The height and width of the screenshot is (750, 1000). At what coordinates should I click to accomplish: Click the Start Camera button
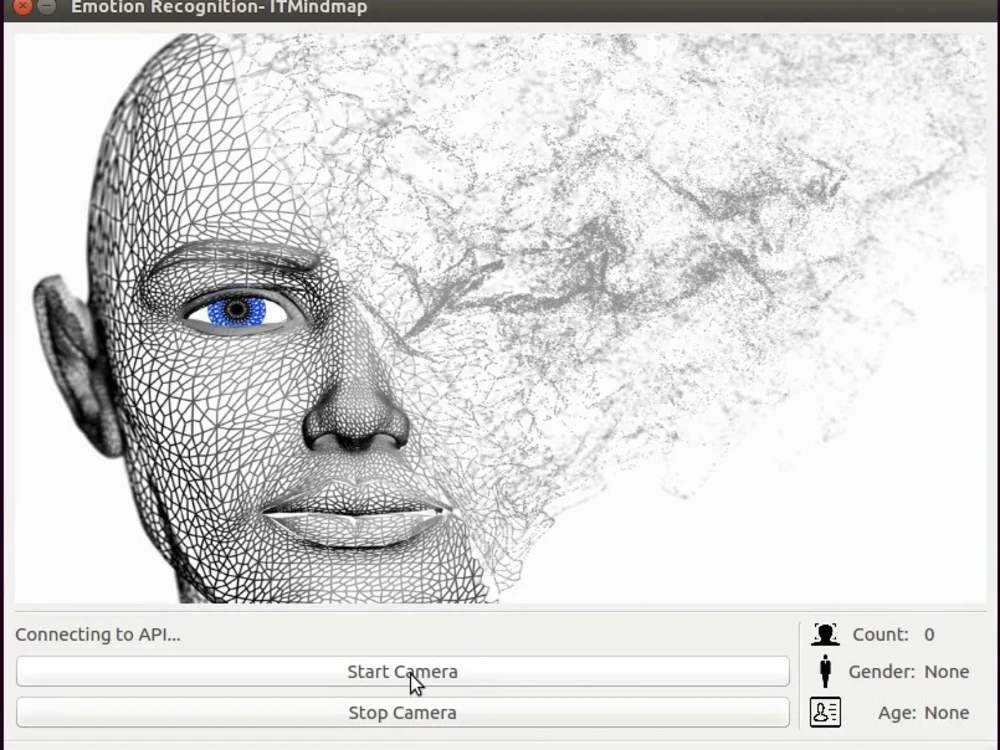point(402,672)
